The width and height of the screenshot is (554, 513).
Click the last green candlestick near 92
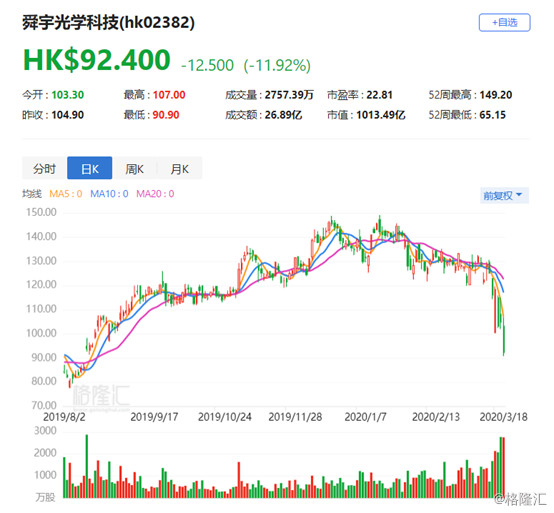click(504, 341)
